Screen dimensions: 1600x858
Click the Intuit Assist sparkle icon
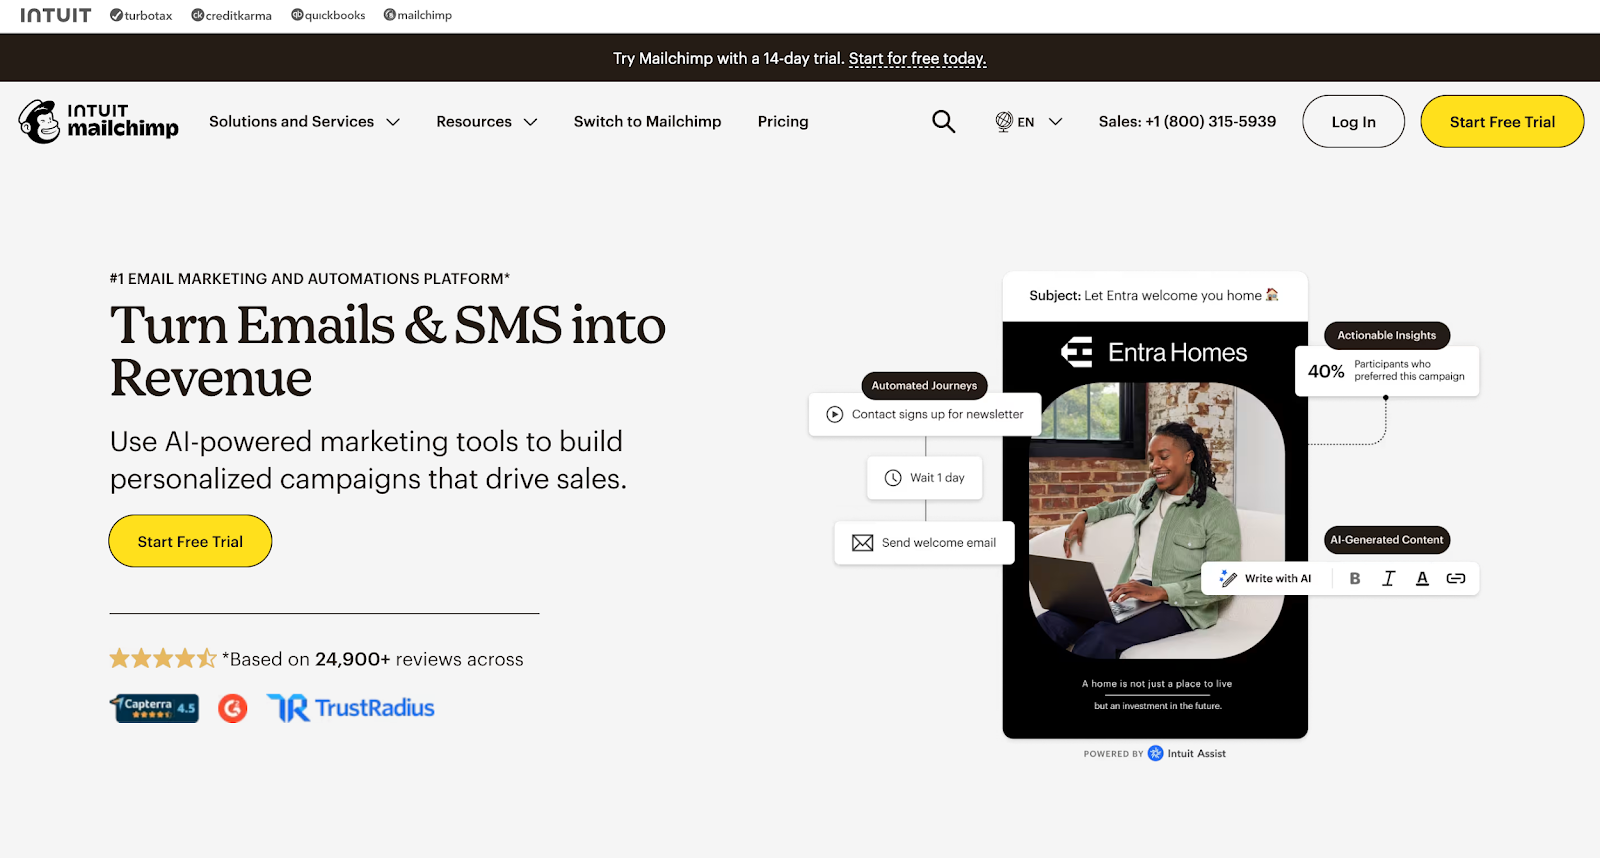pyautogui.click(x=1155, y=753)
